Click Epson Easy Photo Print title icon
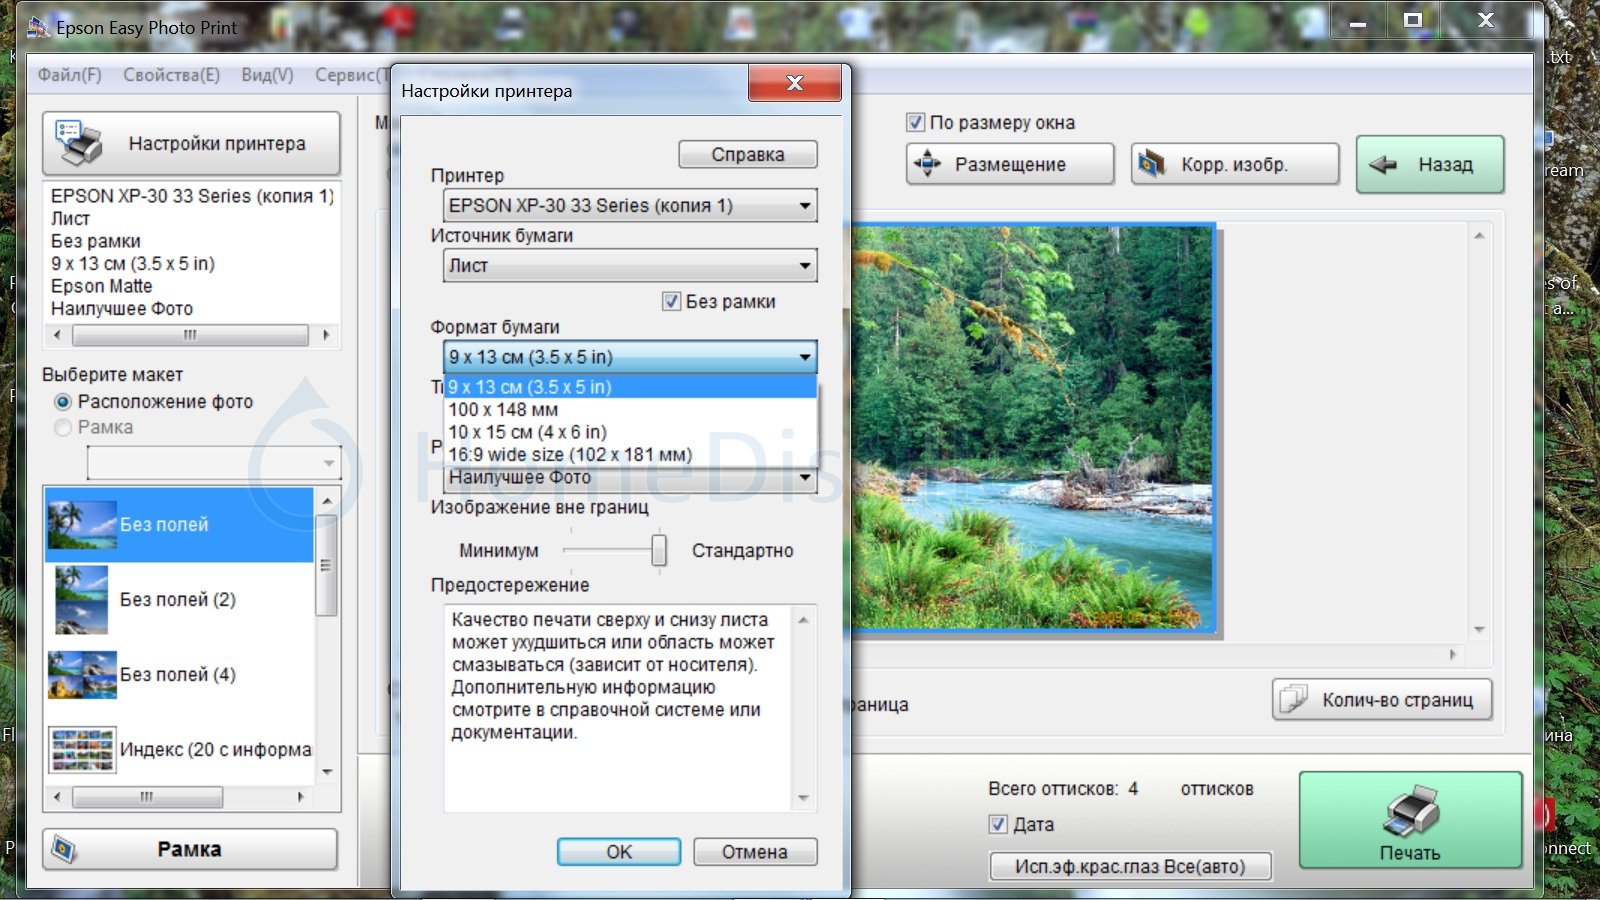The image size is (1600, 900). pos(38,27)
